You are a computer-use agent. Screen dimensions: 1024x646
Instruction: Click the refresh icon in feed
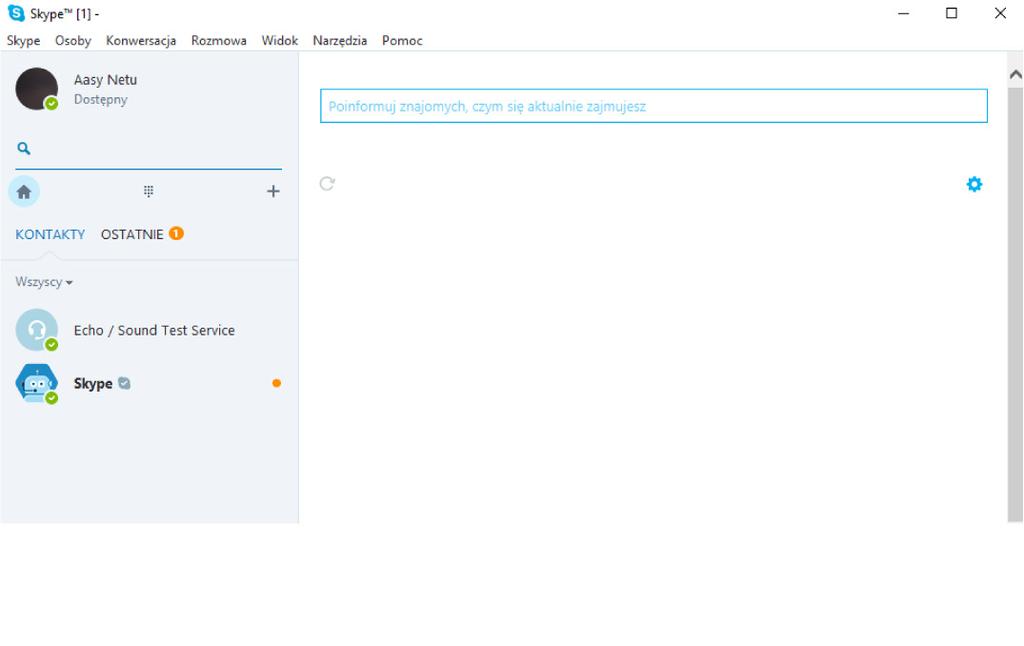327,184
